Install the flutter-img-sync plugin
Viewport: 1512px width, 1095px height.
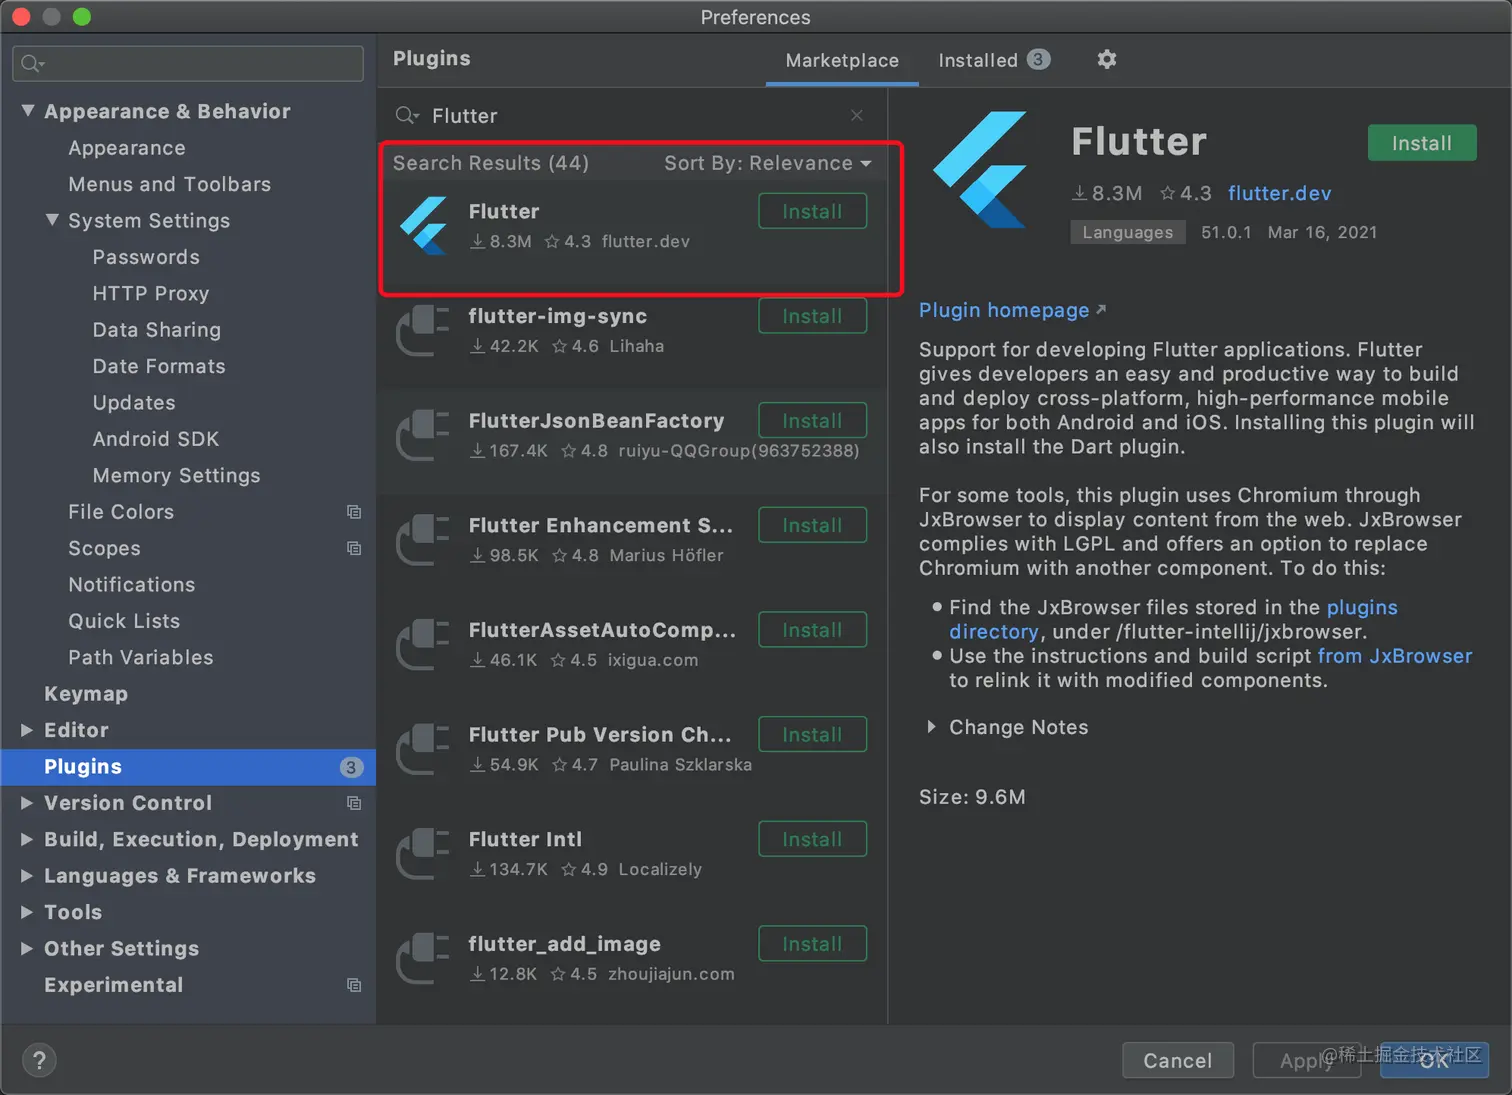[812, 316]
